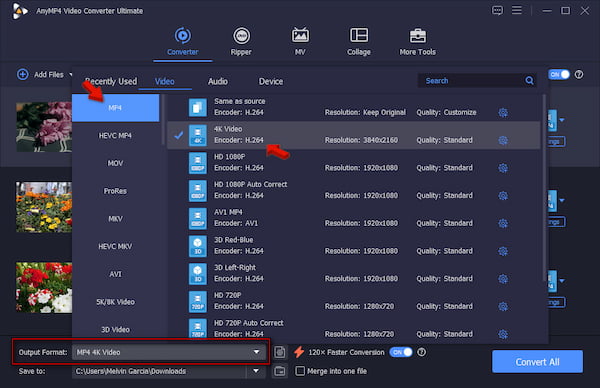The height and width of the screenshot is (388, 600).
Task: Choose the HD 1080P preset
Action: tap(354, 163)
